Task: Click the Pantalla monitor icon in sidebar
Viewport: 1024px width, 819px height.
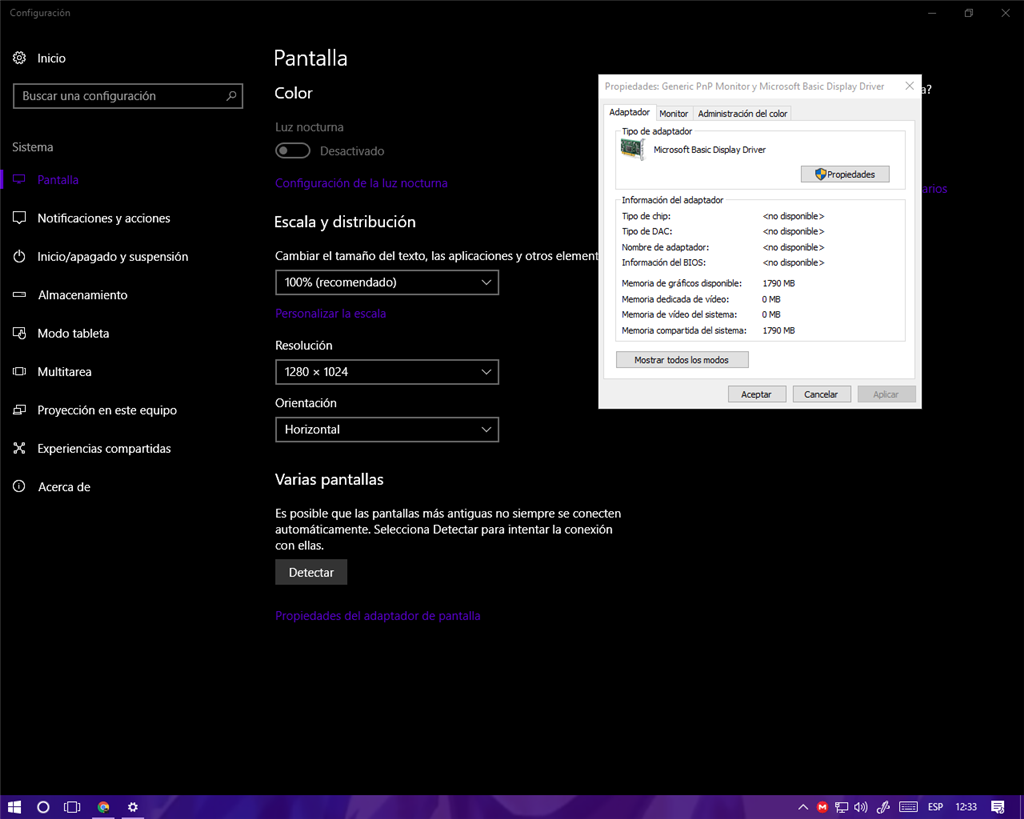Action: (x=20, y=180)
